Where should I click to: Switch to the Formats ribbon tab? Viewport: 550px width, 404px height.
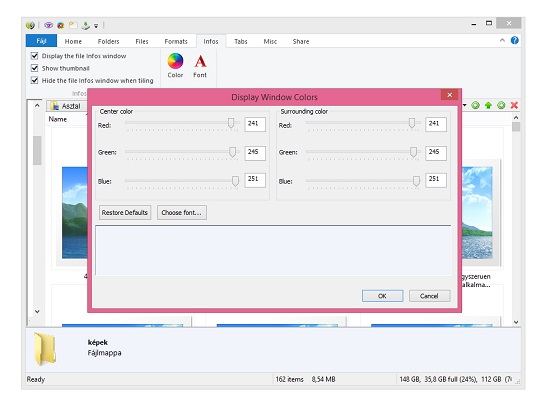[176, 41]
